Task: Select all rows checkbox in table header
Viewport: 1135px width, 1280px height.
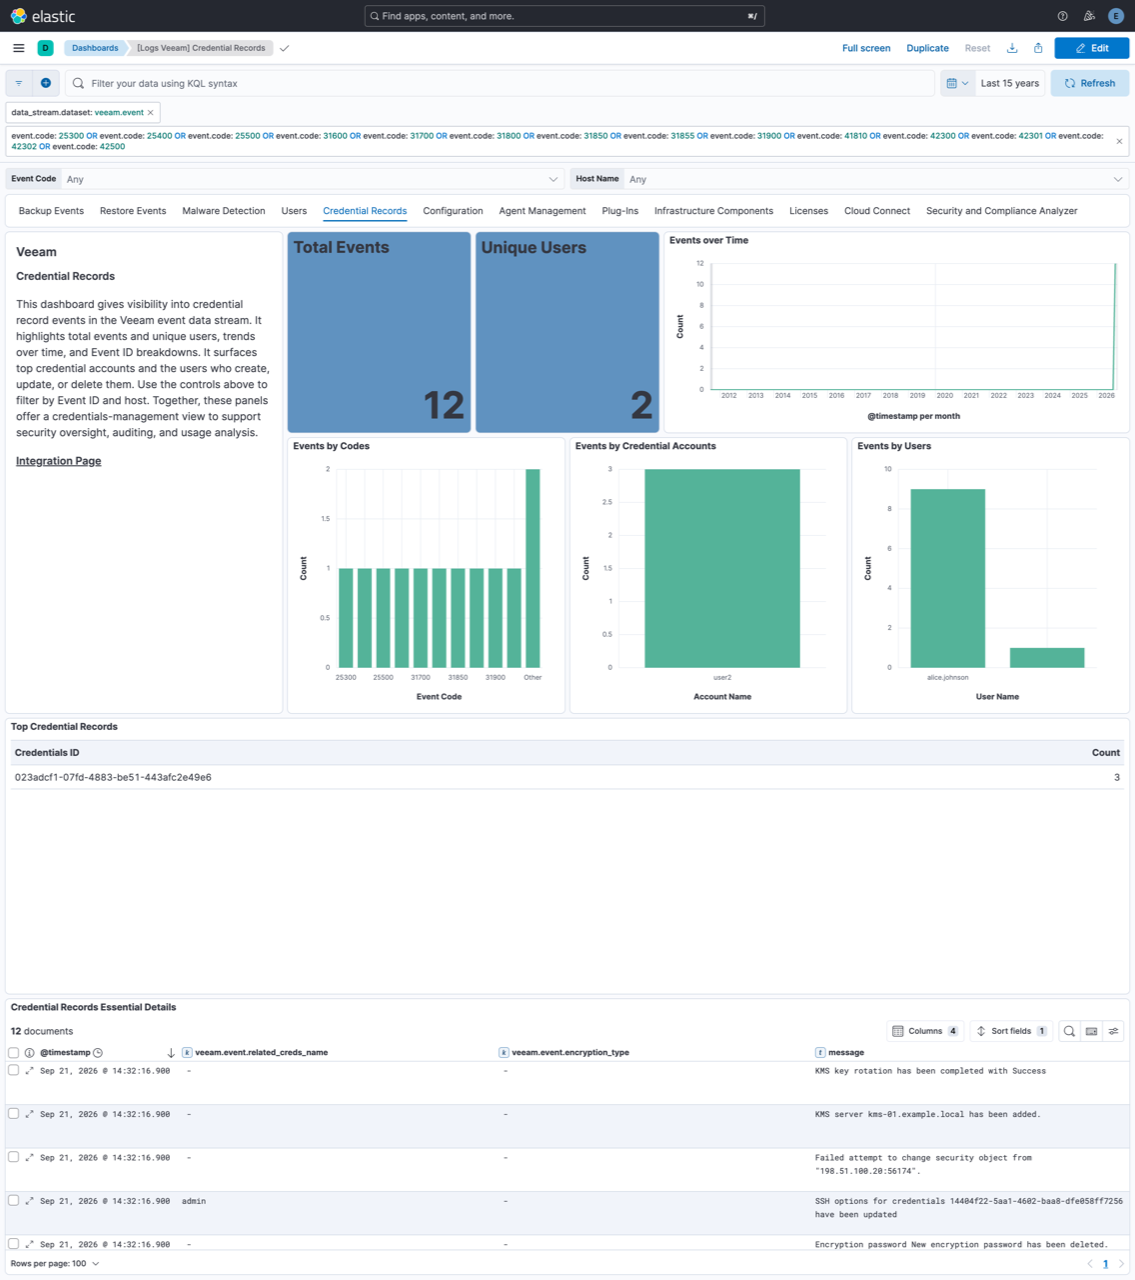Action: point(14,1053)
